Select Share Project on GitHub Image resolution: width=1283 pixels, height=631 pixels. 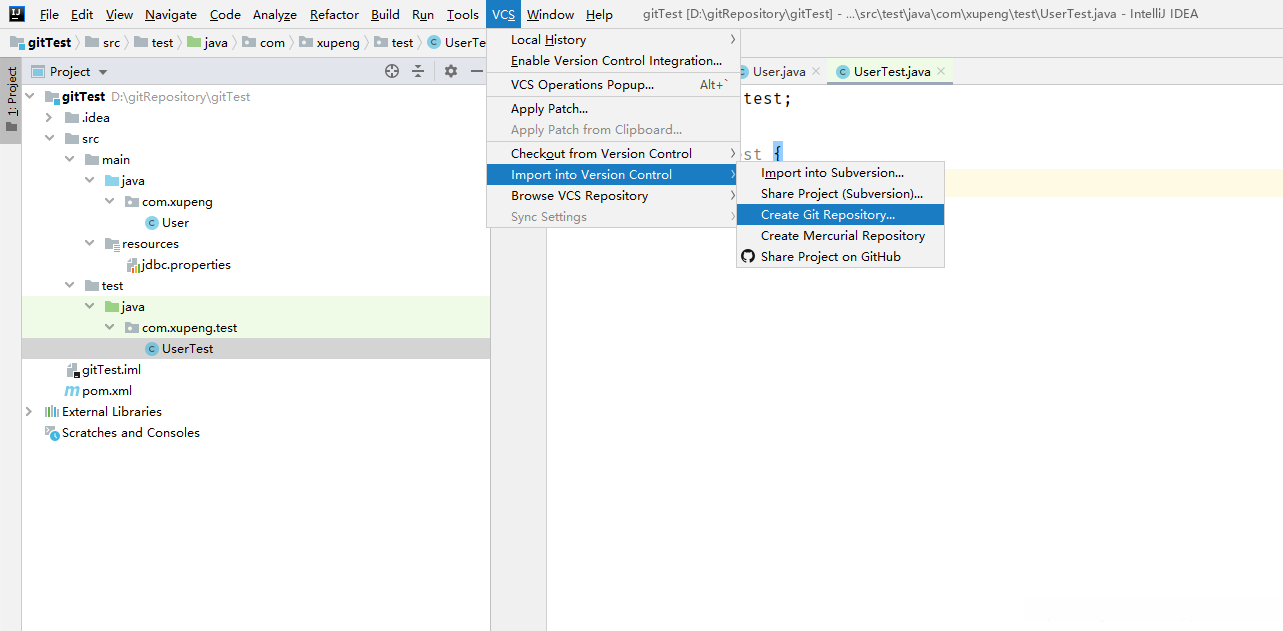[x=840, y=257]
